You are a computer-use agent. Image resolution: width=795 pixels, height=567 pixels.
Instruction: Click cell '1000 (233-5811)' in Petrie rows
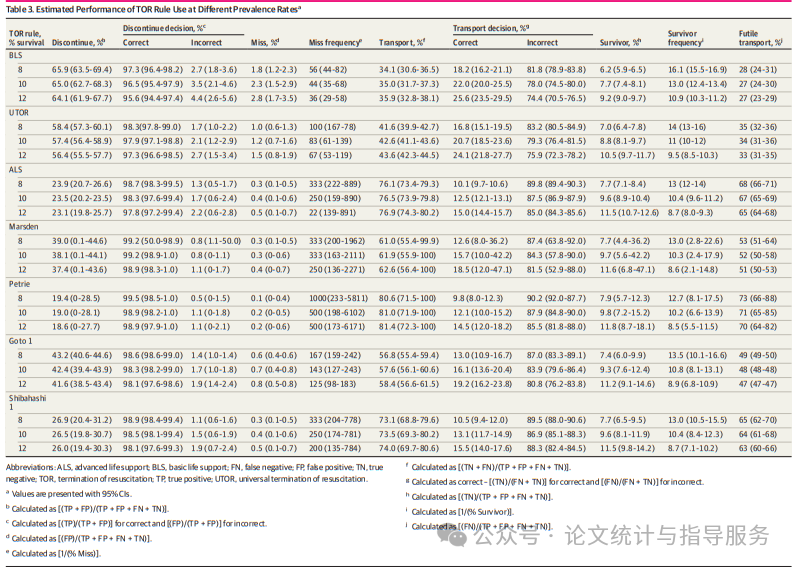[x=338, y=298]
